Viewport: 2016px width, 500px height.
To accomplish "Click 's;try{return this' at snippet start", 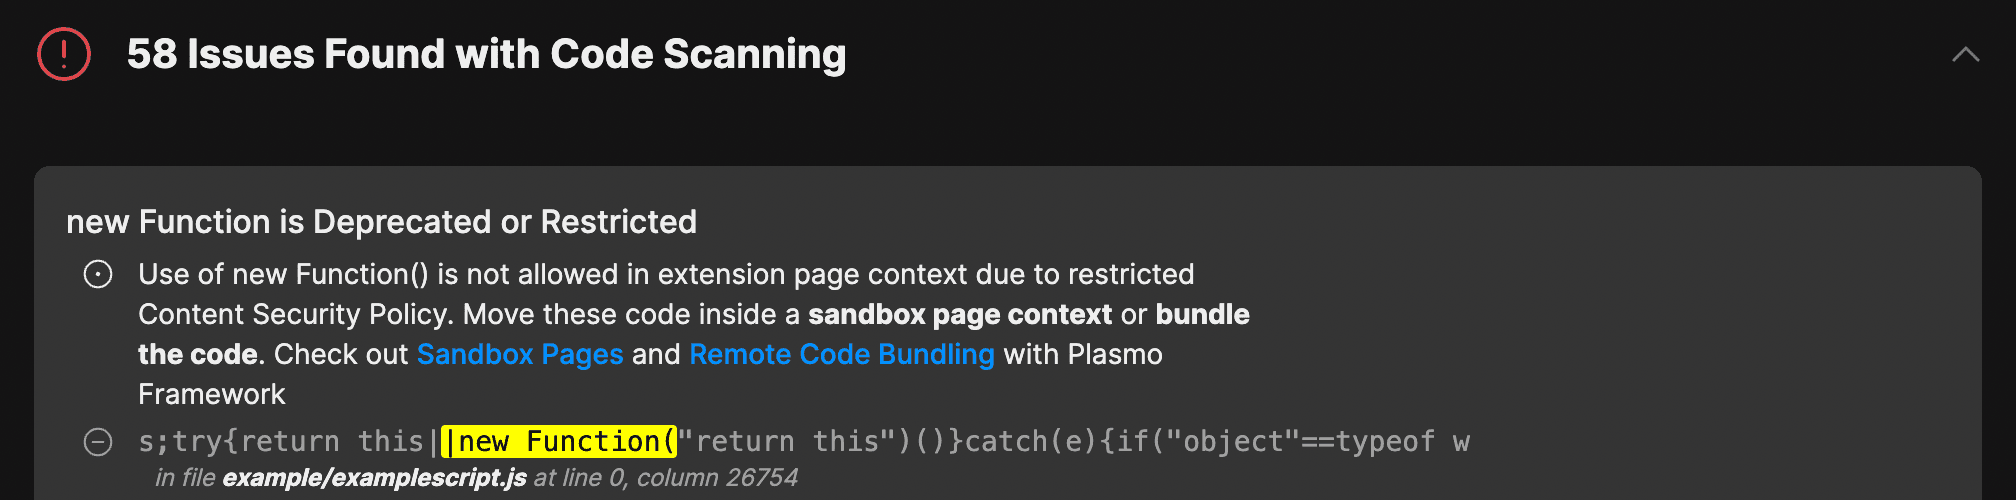I will (281, 441).
